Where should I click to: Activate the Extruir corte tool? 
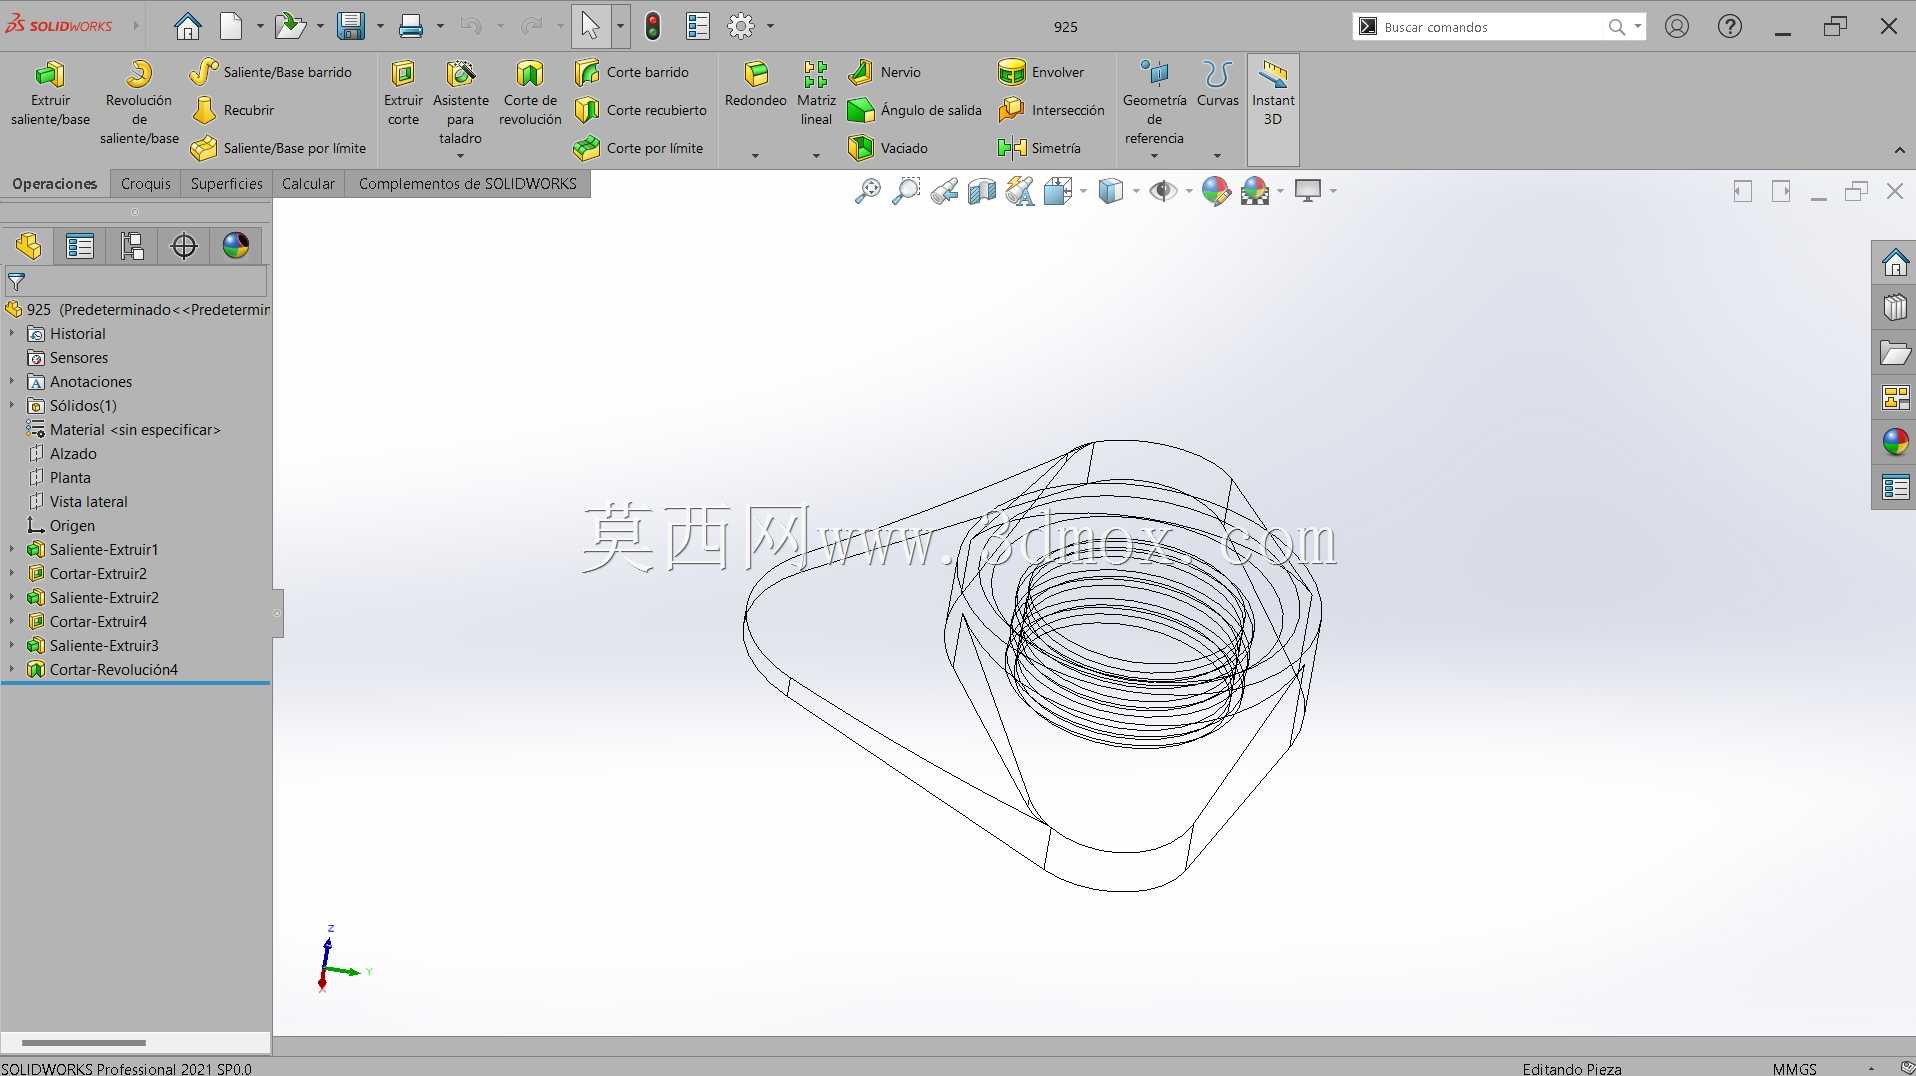(403, 93)
